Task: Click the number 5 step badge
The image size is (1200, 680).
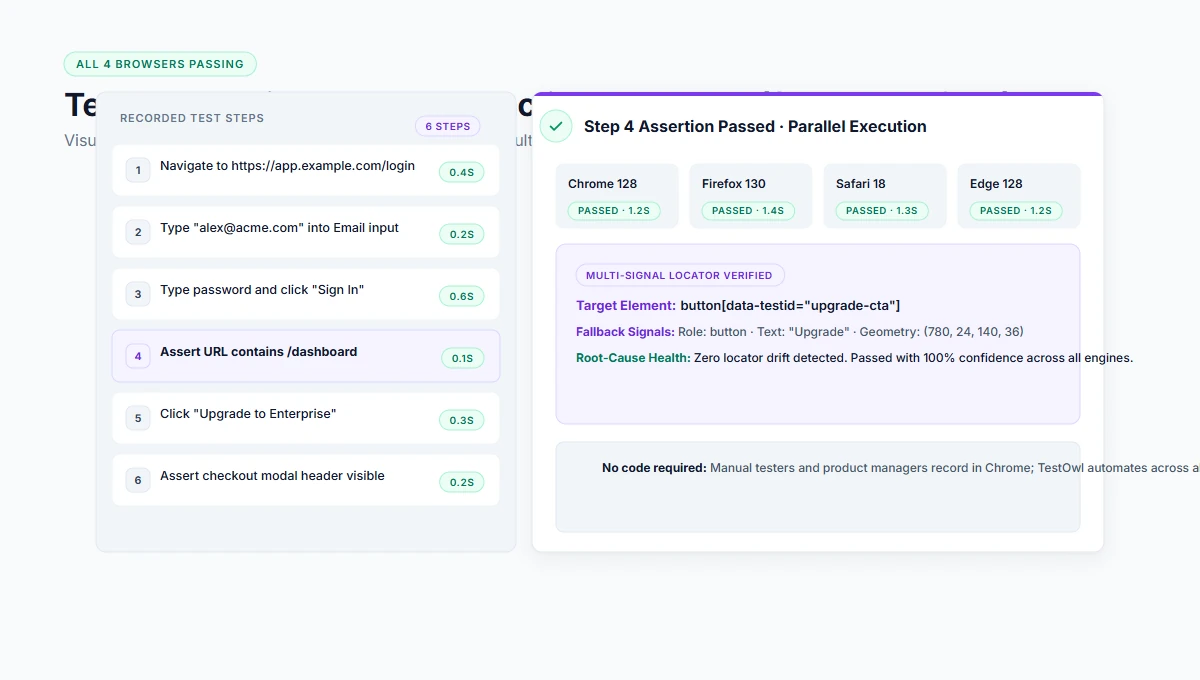Action: [x=138, y=418]
